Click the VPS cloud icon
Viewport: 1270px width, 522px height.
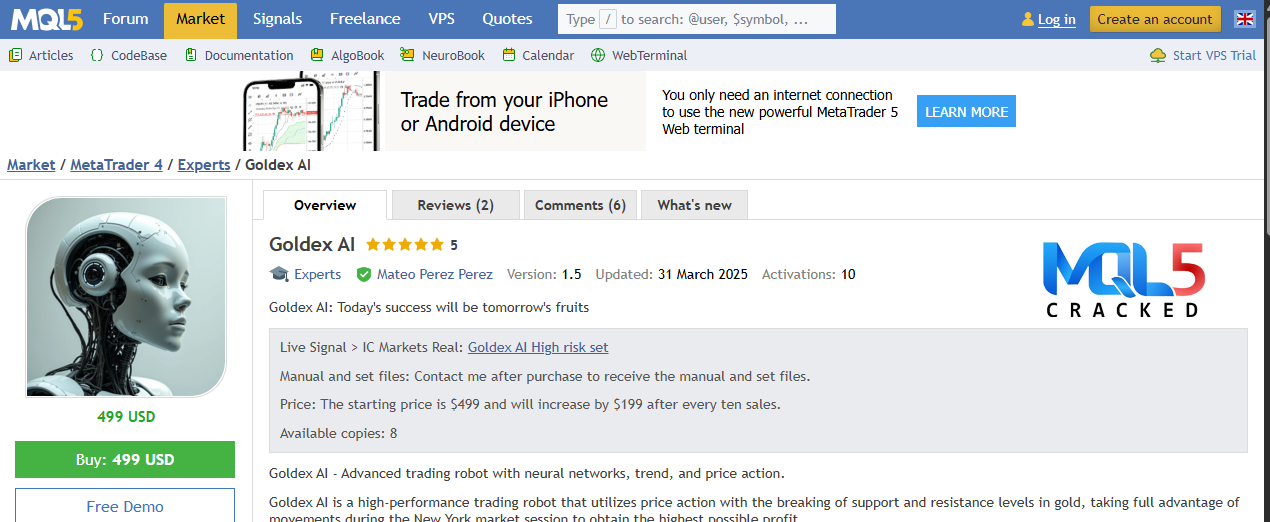click(1158, 55)
